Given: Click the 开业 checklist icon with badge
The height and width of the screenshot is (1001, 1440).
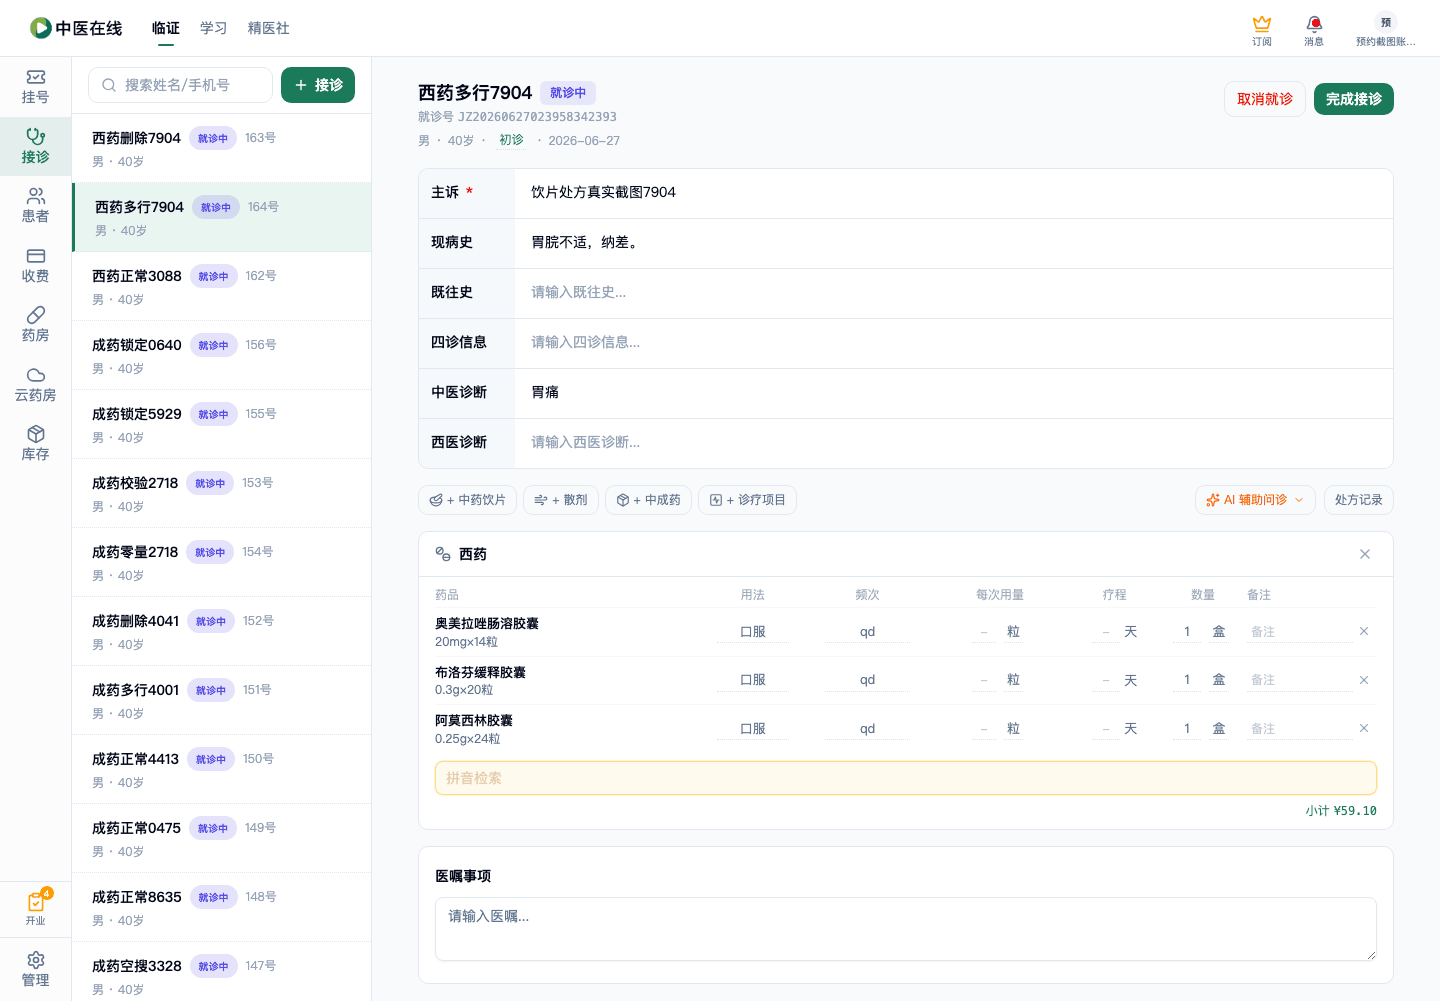Looking at the screenshot, I should pos(35,908).
